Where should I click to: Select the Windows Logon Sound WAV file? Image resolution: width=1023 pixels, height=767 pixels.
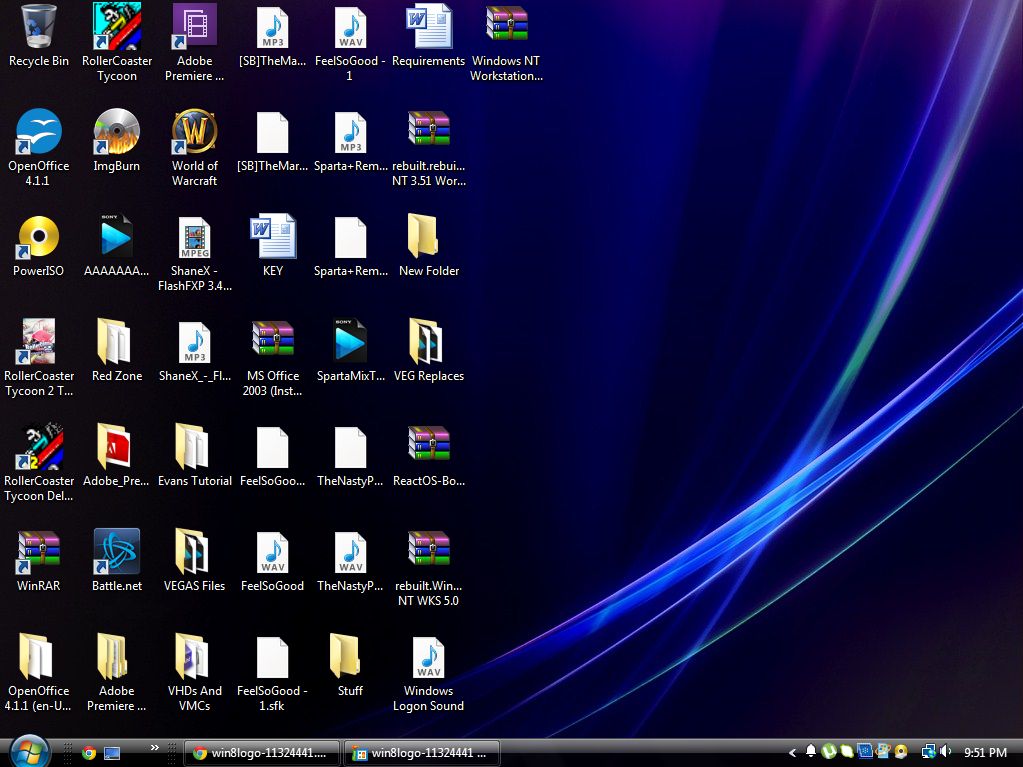(x=428, y=658)
